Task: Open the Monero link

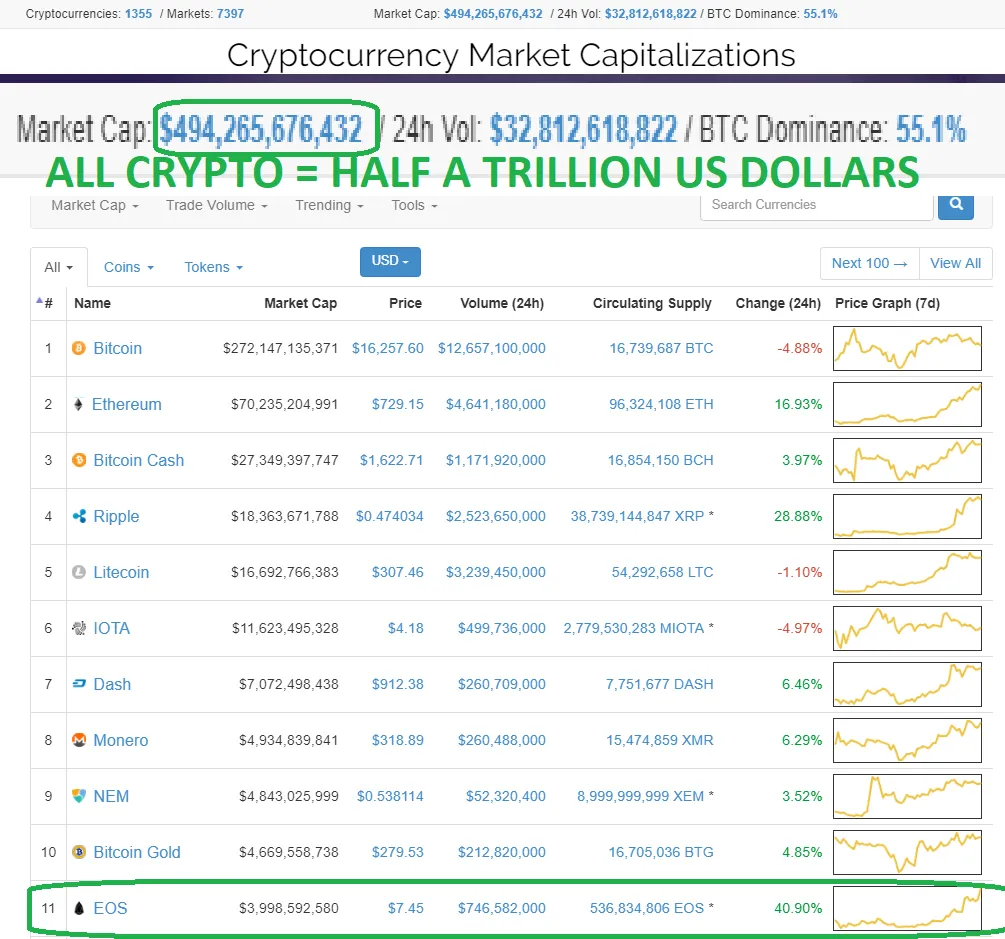Action: point(120,740)
